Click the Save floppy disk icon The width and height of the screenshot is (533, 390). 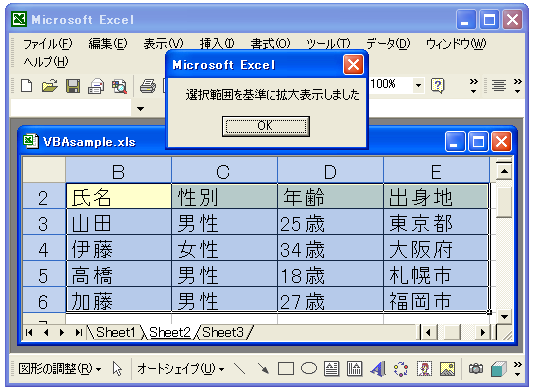click(73, 86)
